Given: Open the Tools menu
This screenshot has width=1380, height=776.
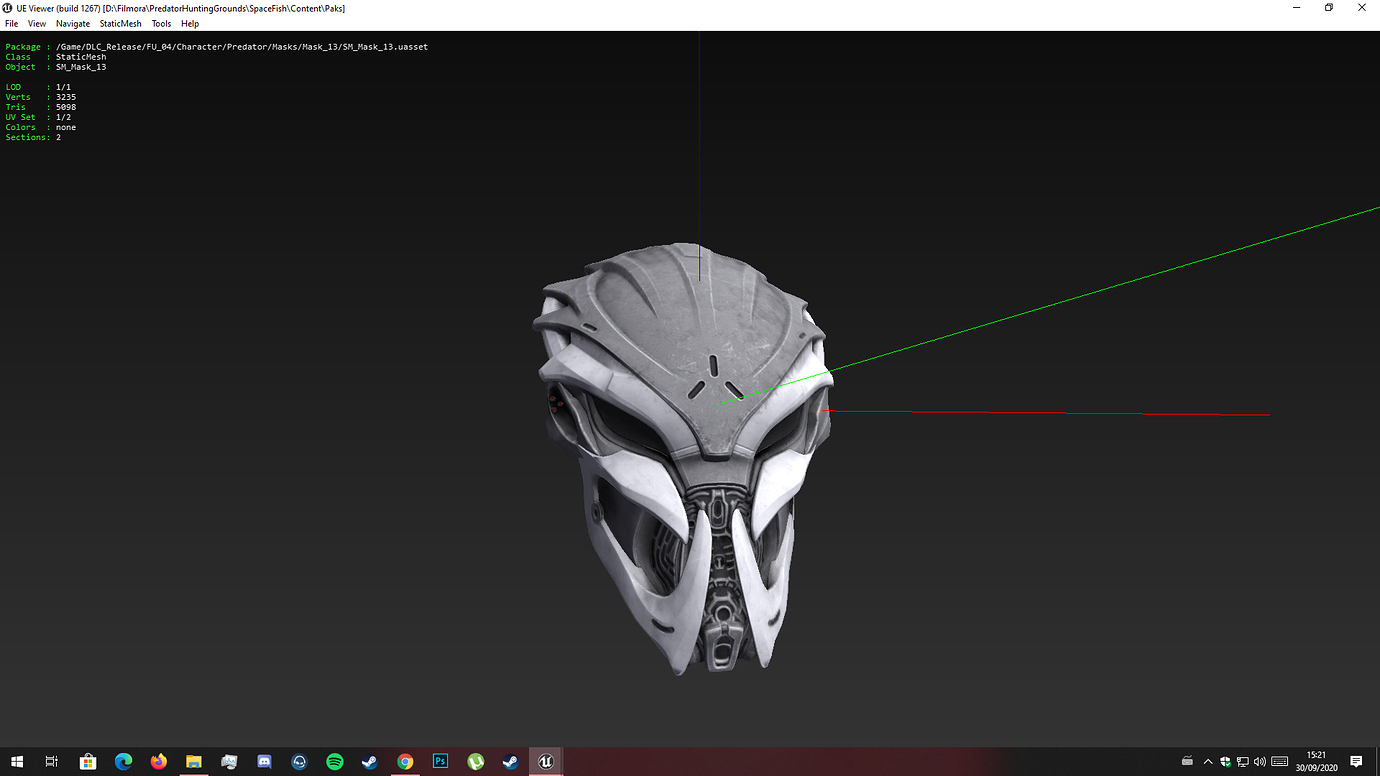Looking at the screenshot, I should click(161, 23).
